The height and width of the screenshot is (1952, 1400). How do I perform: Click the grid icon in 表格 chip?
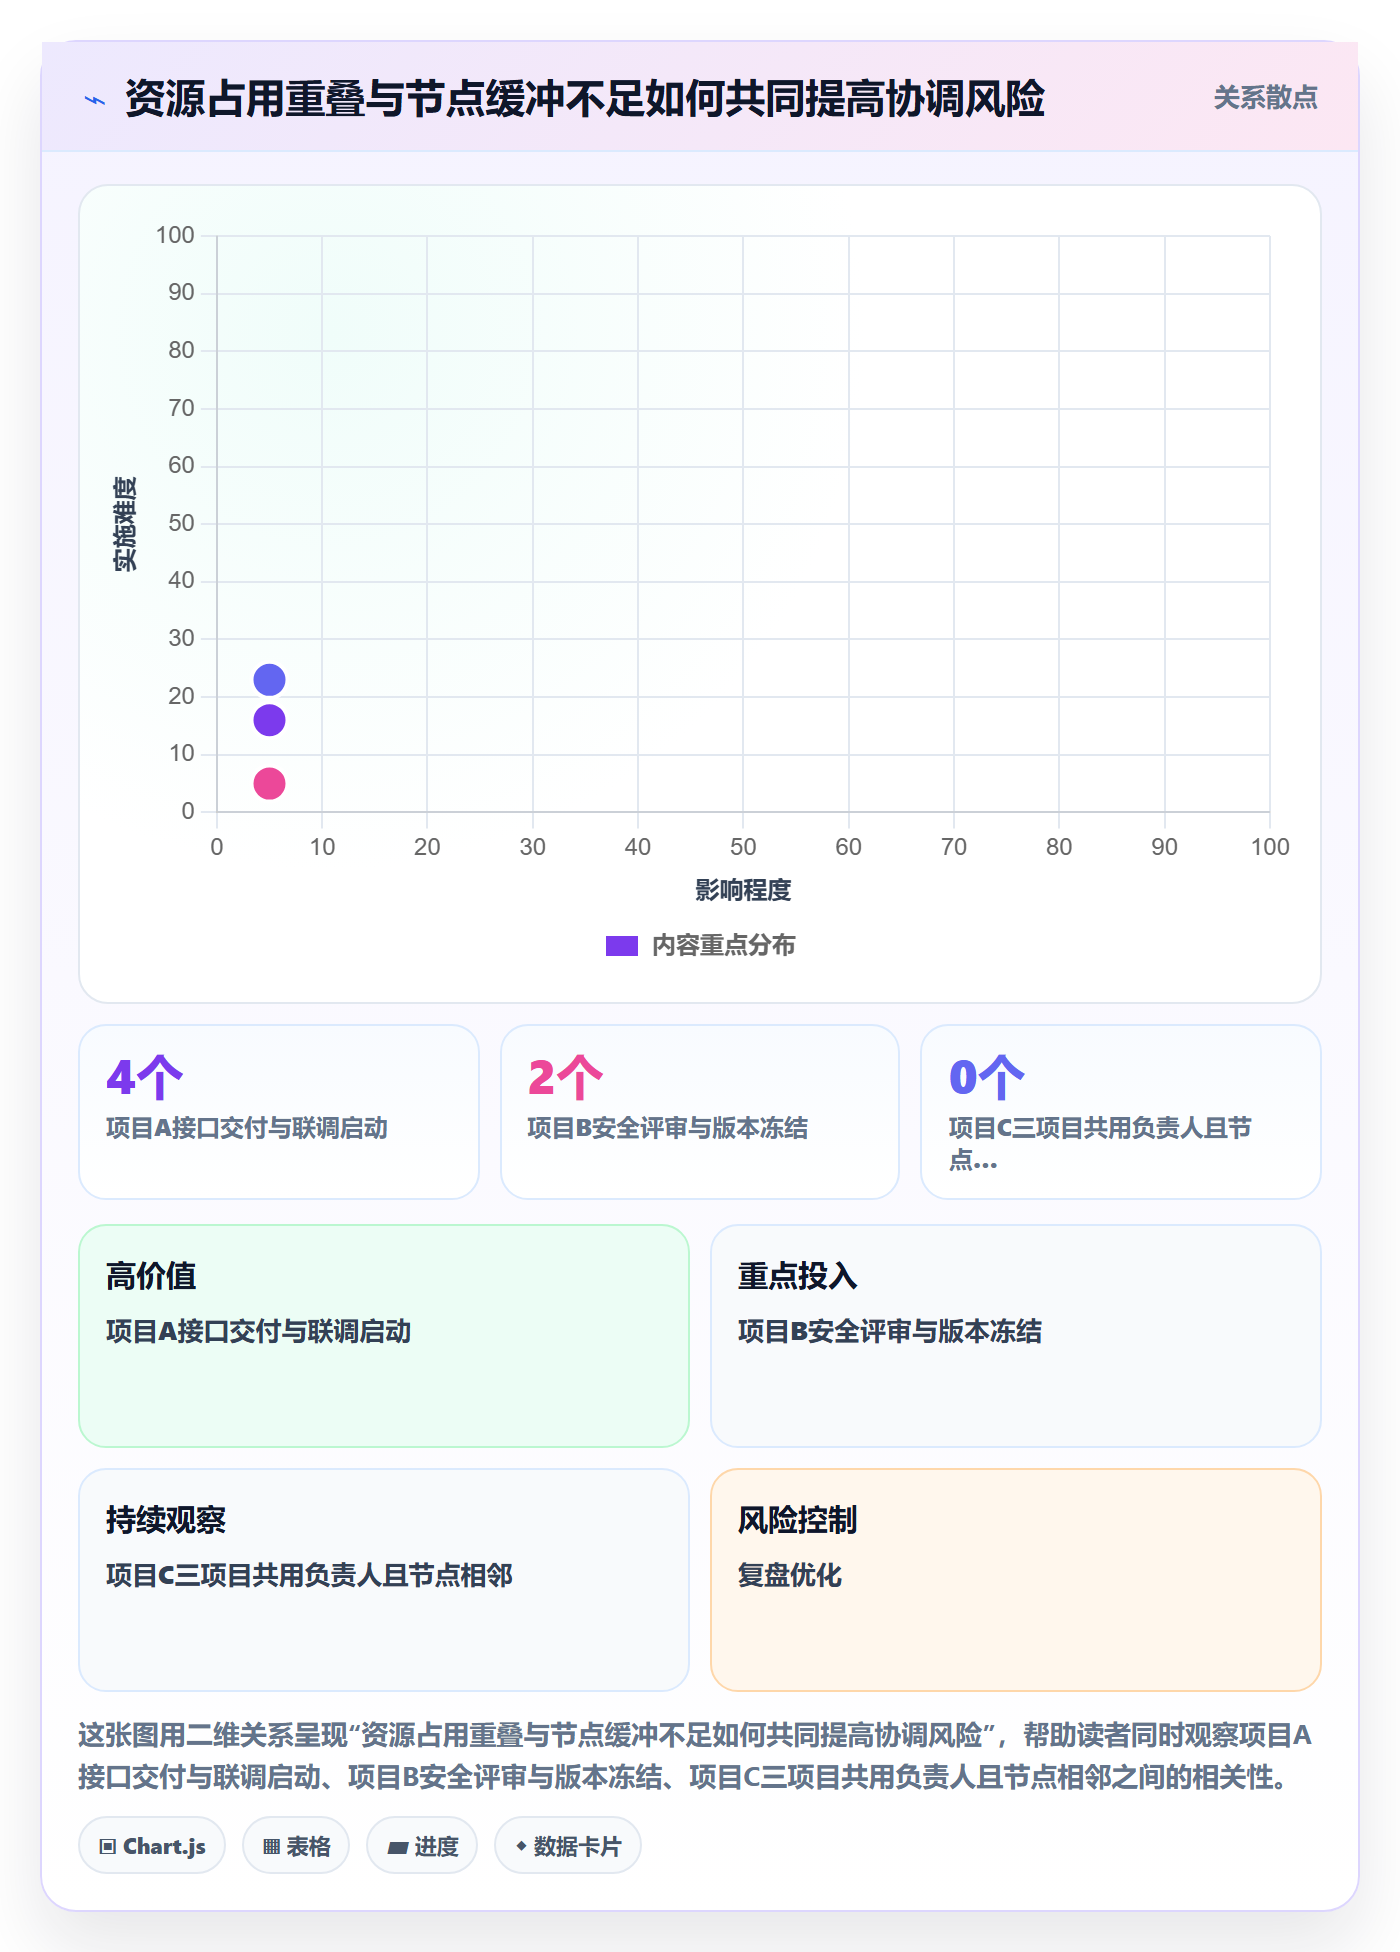coord(271,1847)
